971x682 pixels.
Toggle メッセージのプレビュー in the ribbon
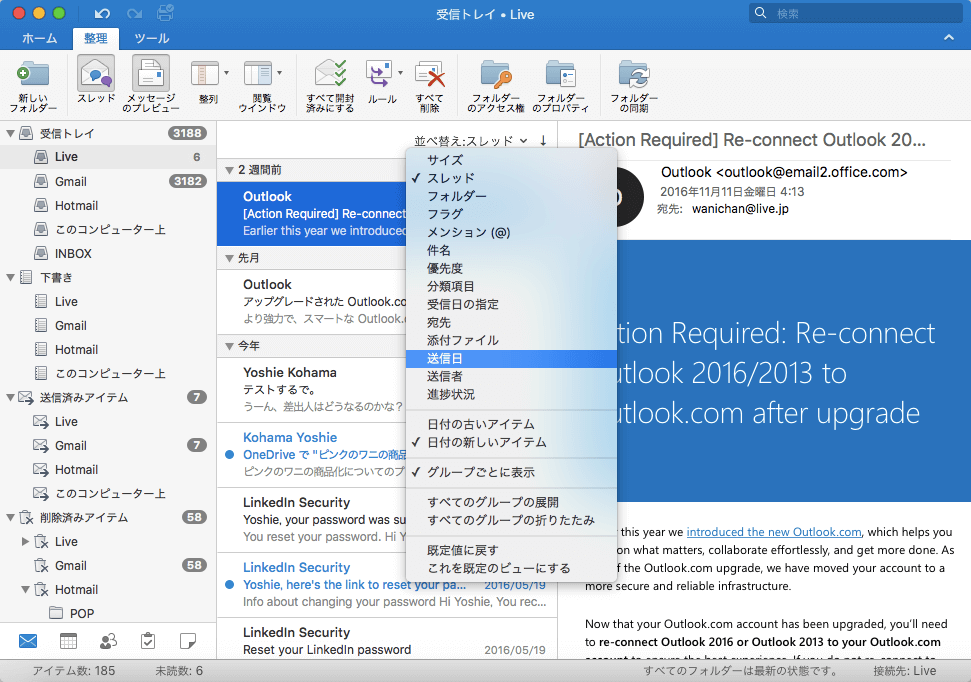click(x=150, y=84)
